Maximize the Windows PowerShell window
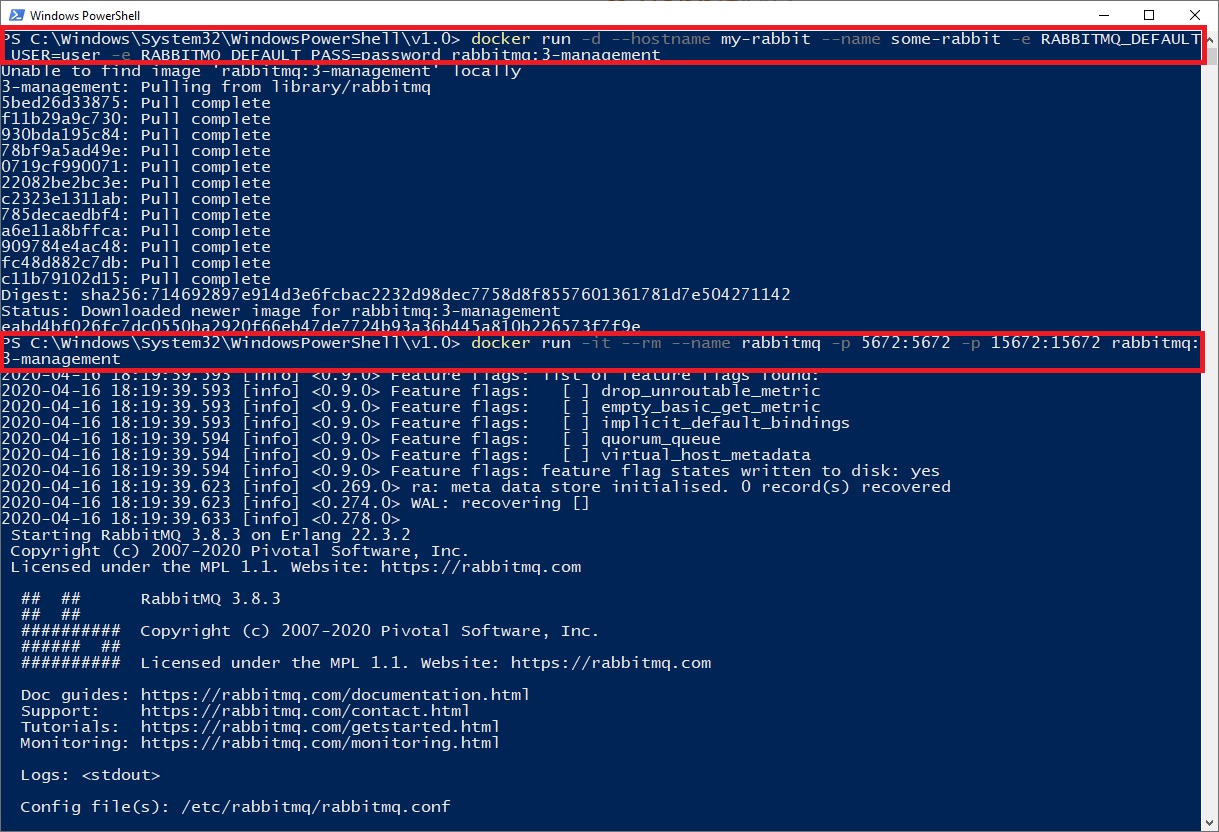 click(1149, 15)
